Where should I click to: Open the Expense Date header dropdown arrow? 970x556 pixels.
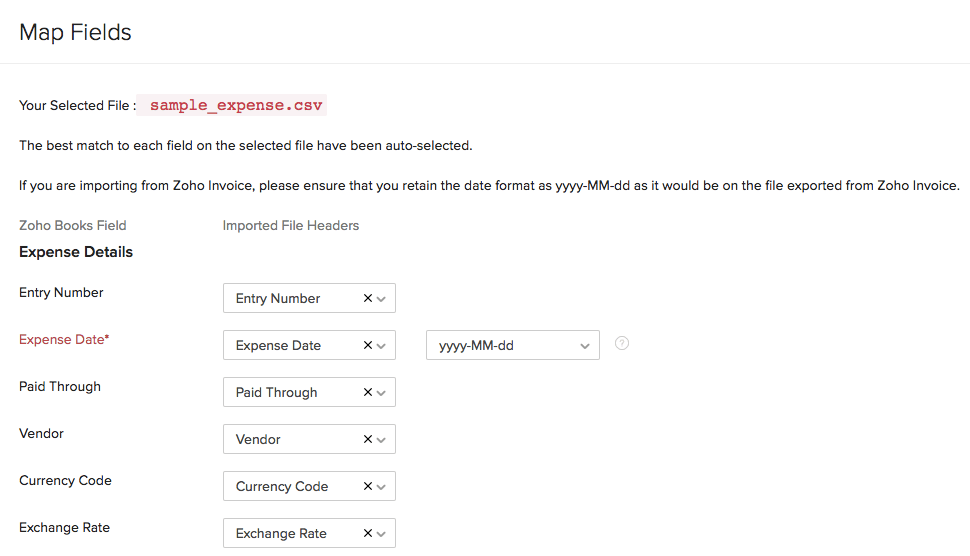[x=381, y=345]
